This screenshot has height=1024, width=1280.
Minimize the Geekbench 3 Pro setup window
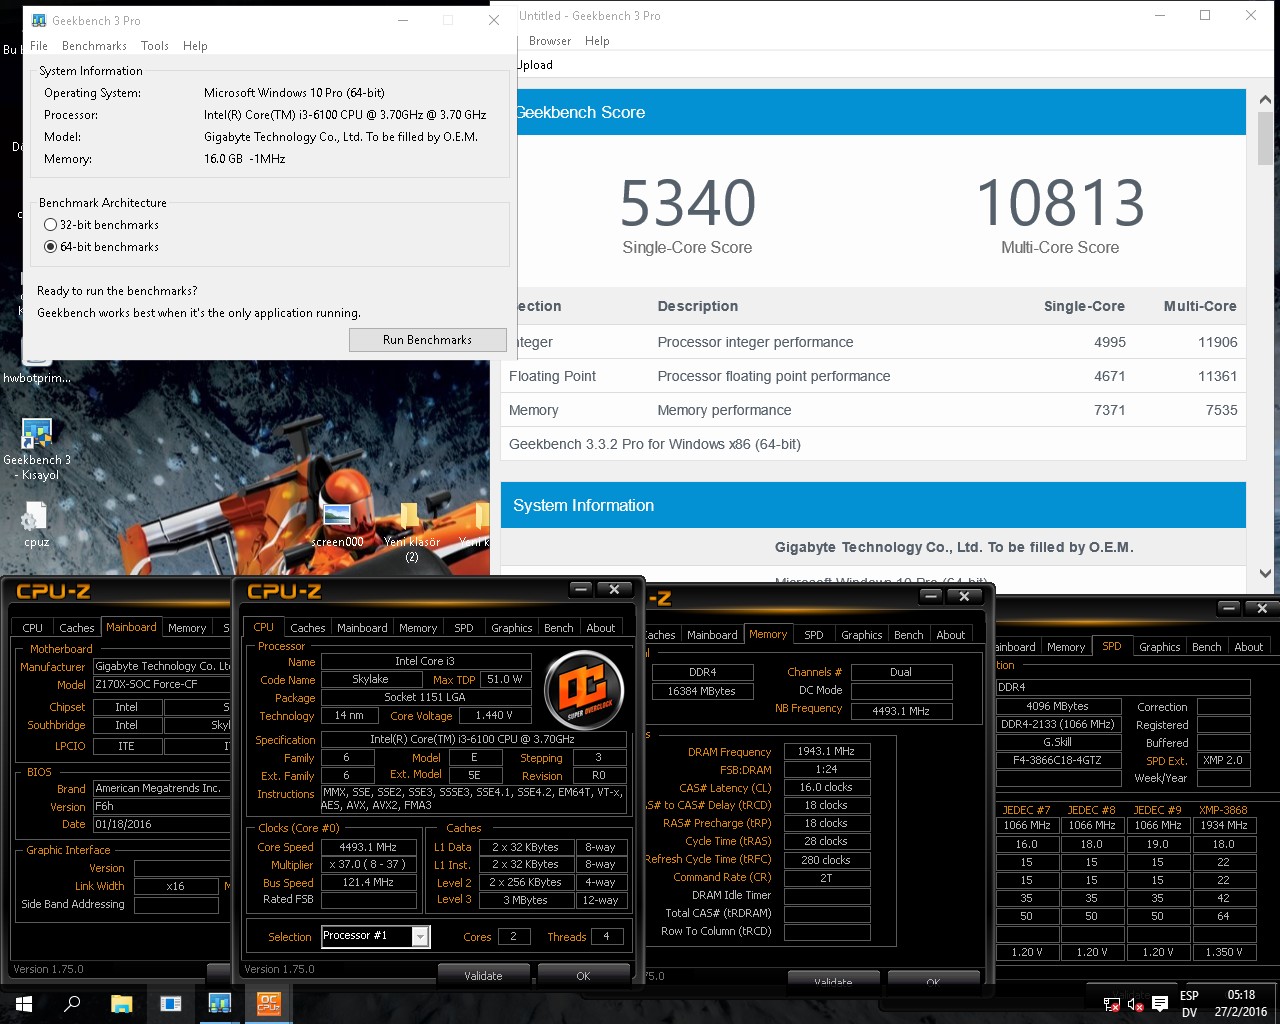[x=403, y=20]
